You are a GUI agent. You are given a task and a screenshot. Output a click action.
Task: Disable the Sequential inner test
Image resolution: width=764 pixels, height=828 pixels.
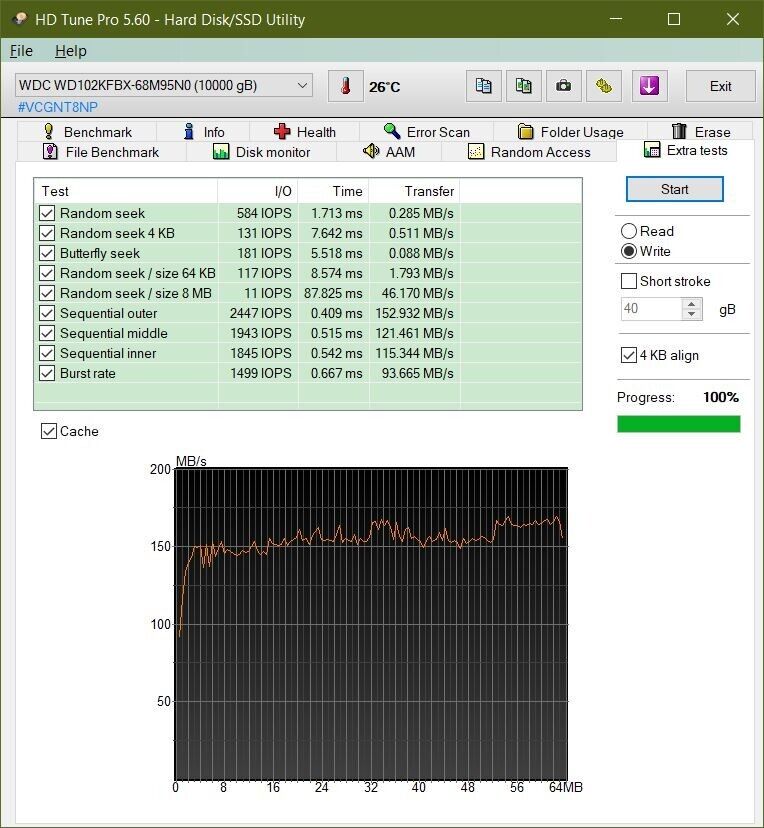click(47, 353)
